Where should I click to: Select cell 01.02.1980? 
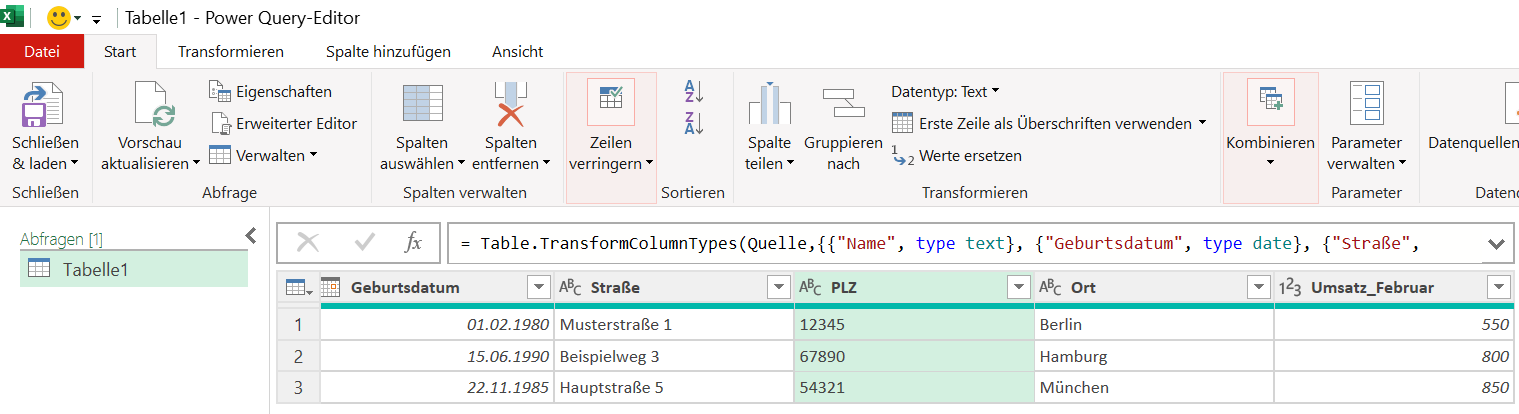coord(437,325)
